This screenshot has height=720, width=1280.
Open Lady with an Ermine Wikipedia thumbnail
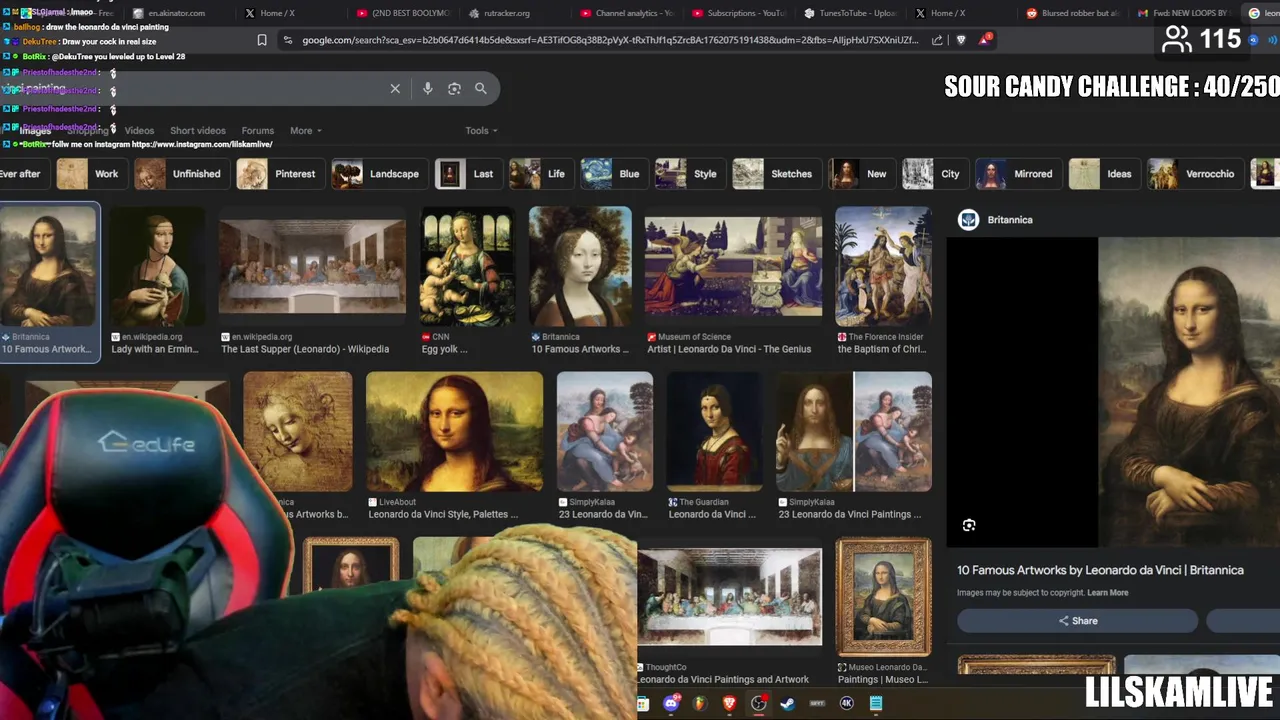pos(156,266)
